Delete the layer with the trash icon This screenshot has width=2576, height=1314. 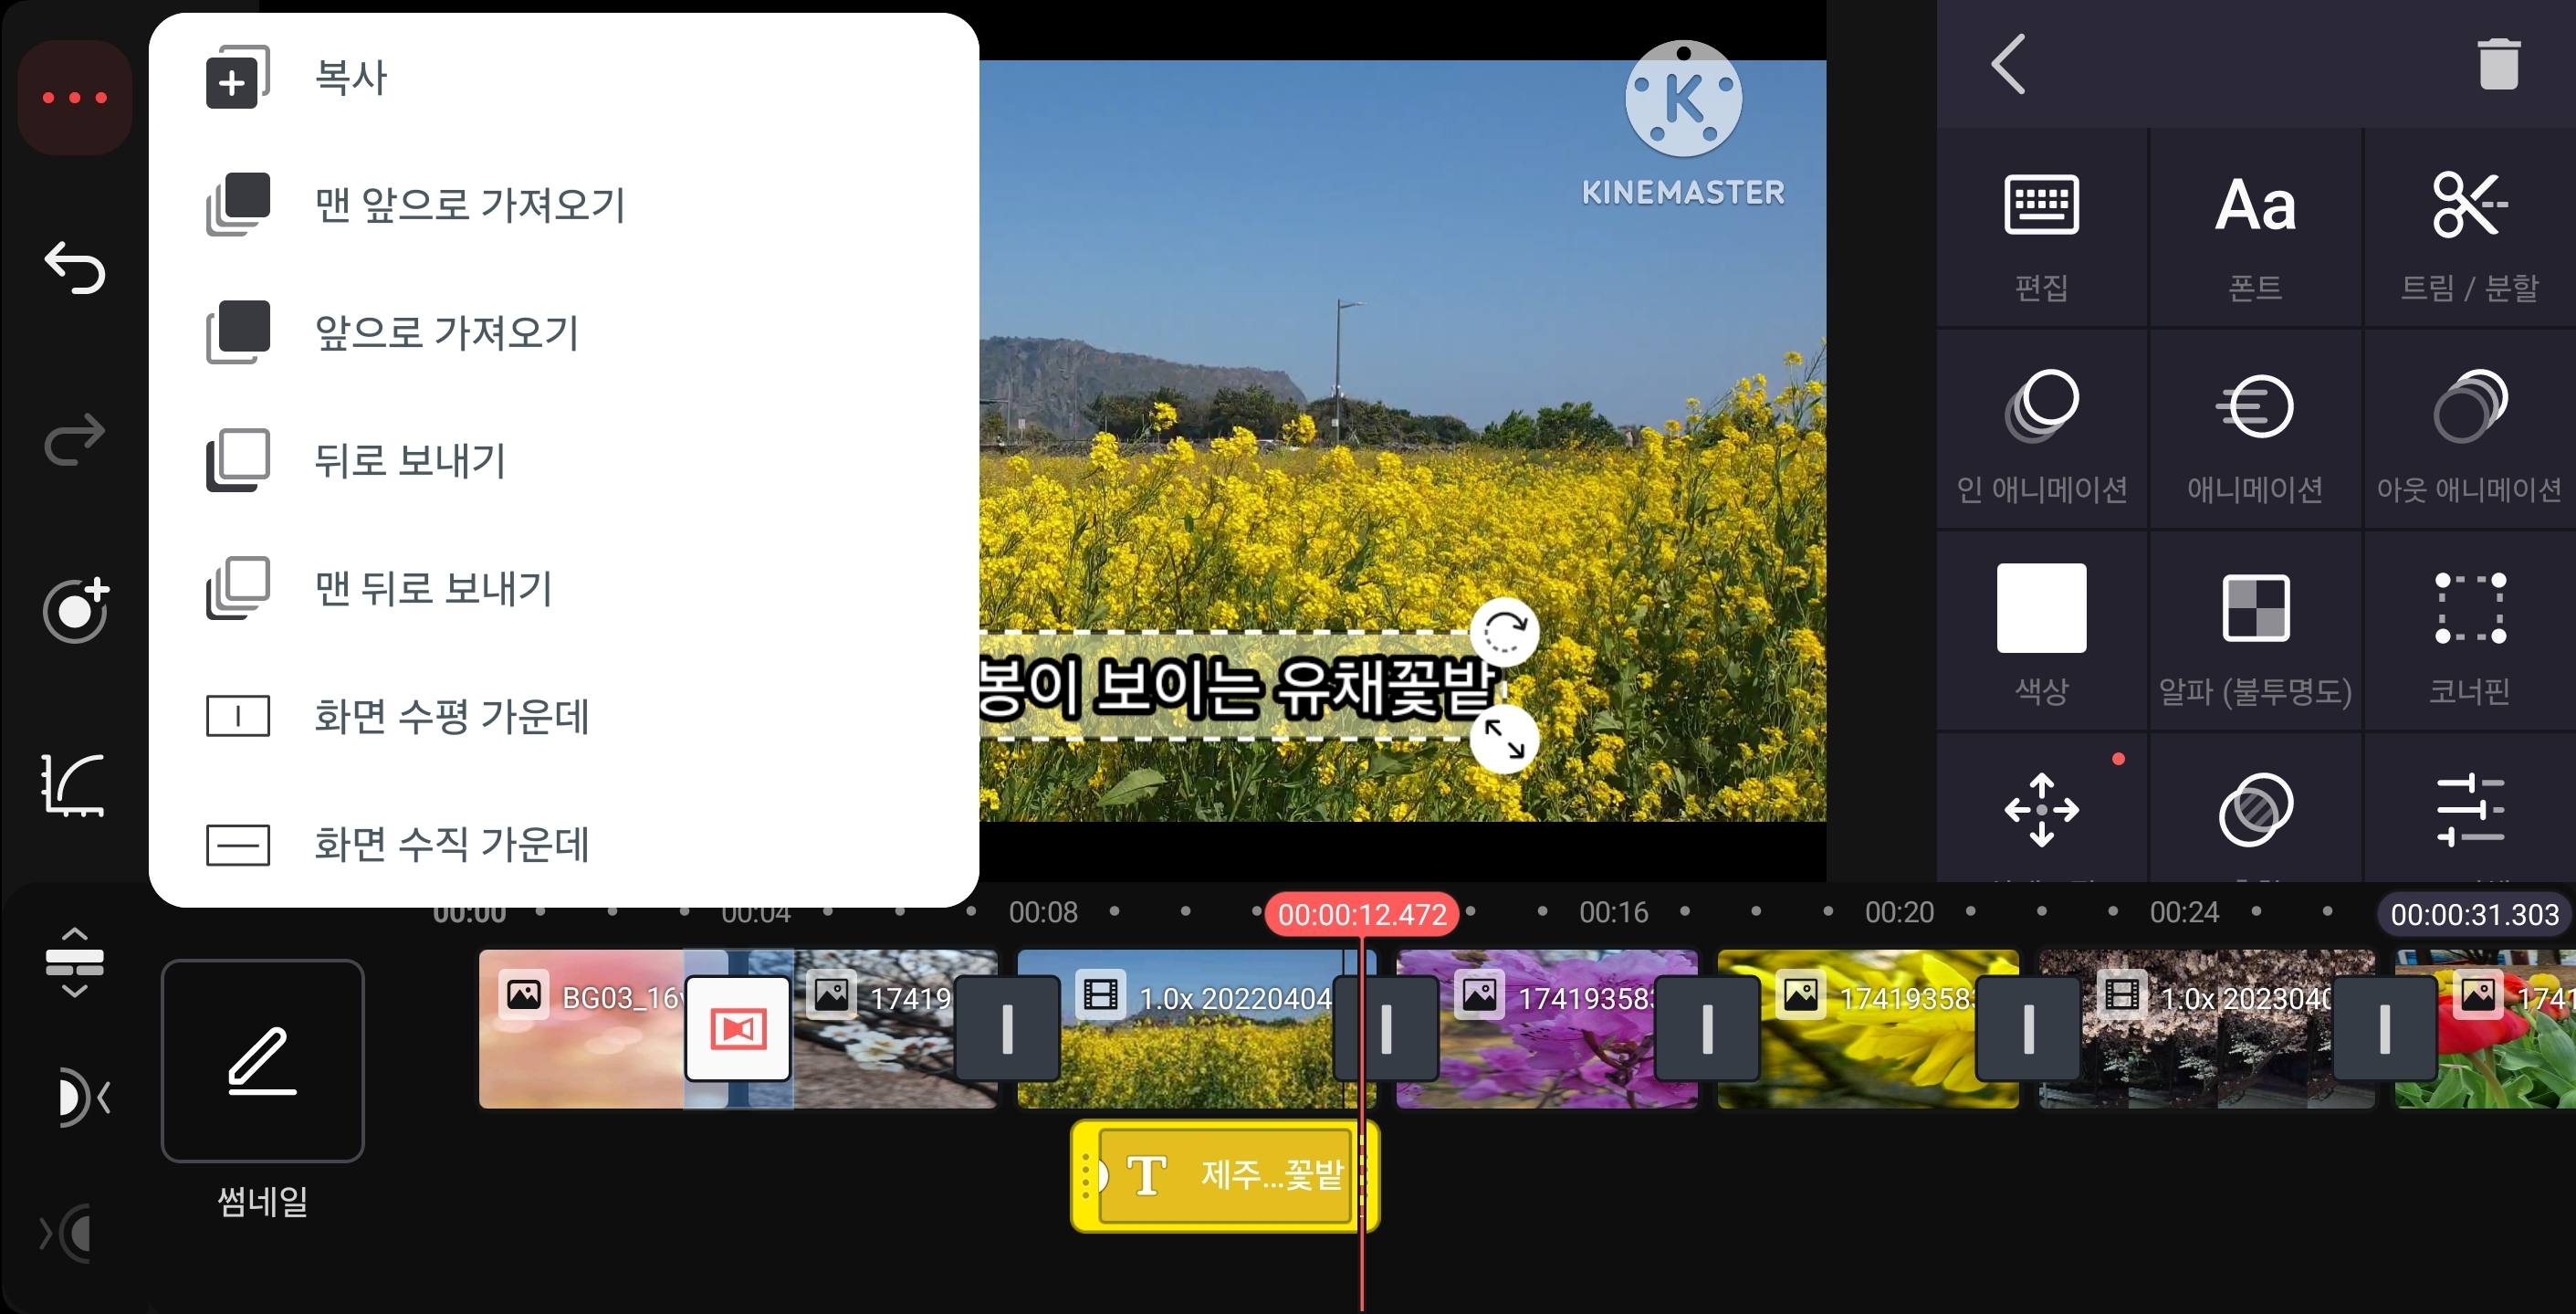(x=2497, y=65)
